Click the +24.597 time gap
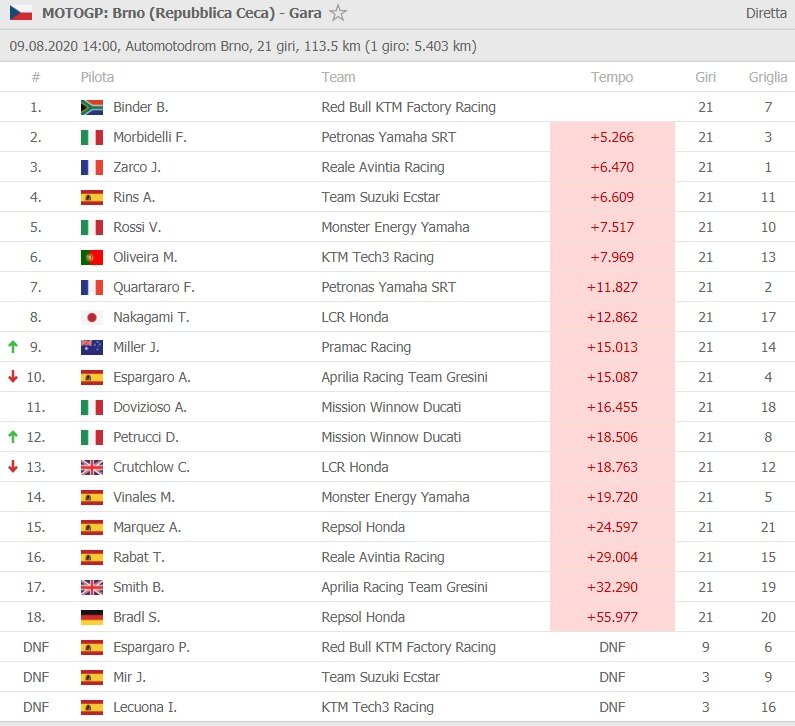The image size is (795, 726). 612,527
